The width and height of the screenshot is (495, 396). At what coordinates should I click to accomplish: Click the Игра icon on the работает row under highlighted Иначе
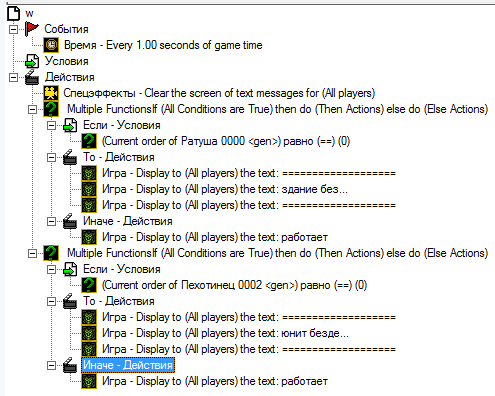89,381
